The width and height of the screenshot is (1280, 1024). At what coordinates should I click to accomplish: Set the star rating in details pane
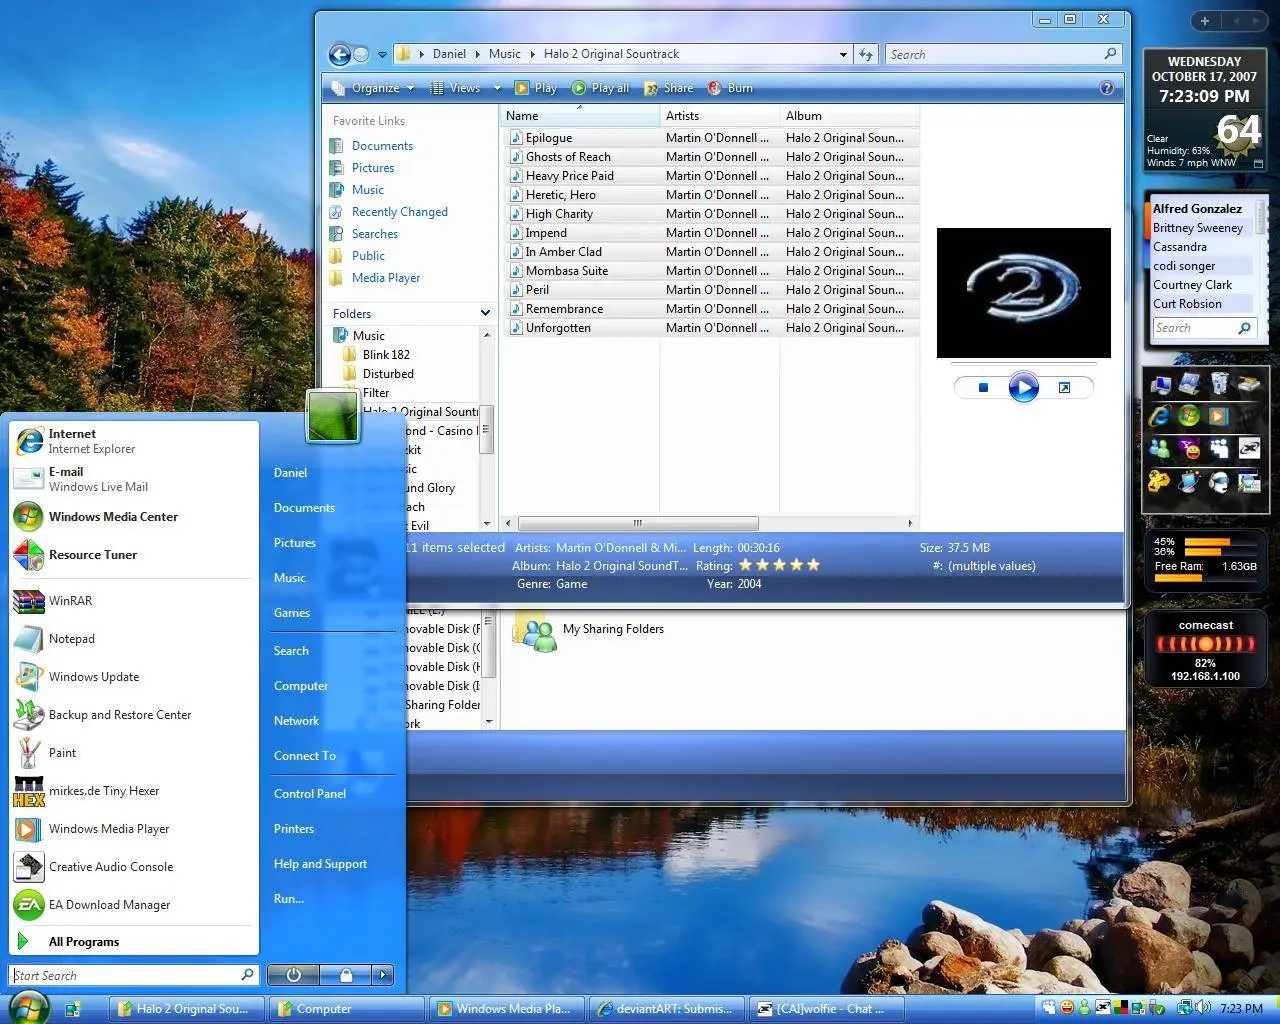[779, 565]
